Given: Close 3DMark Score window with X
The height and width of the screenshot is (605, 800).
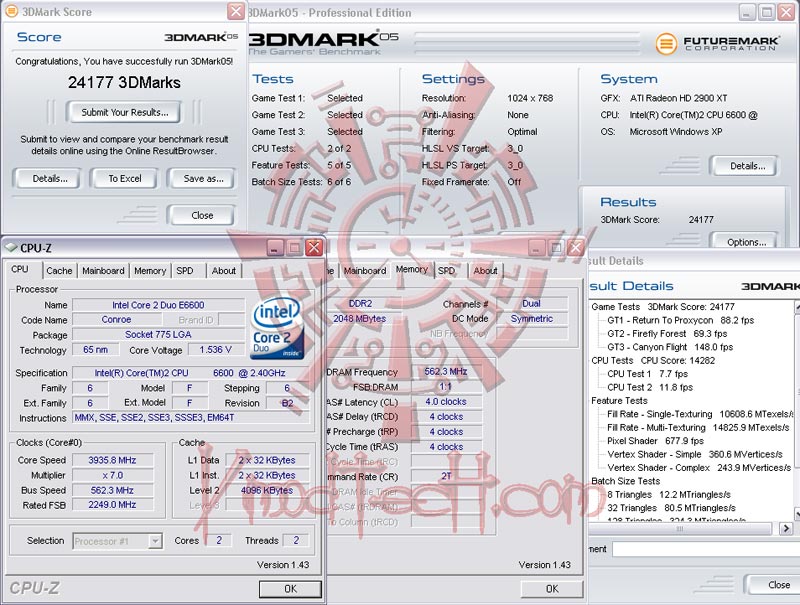Looking at the screenshot, I should click(236, 11).
